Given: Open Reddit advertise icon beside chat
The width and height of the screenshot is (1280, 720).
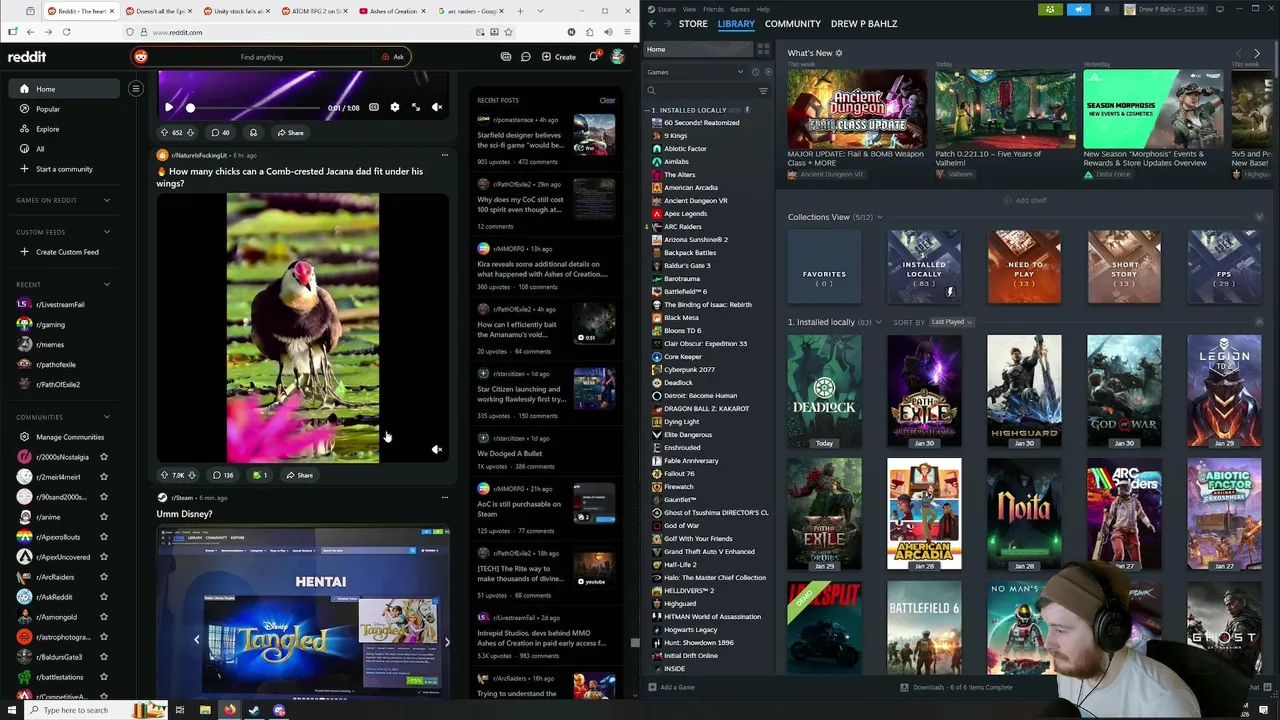Looking at the screenshot, I should click(x=505, y=57).
